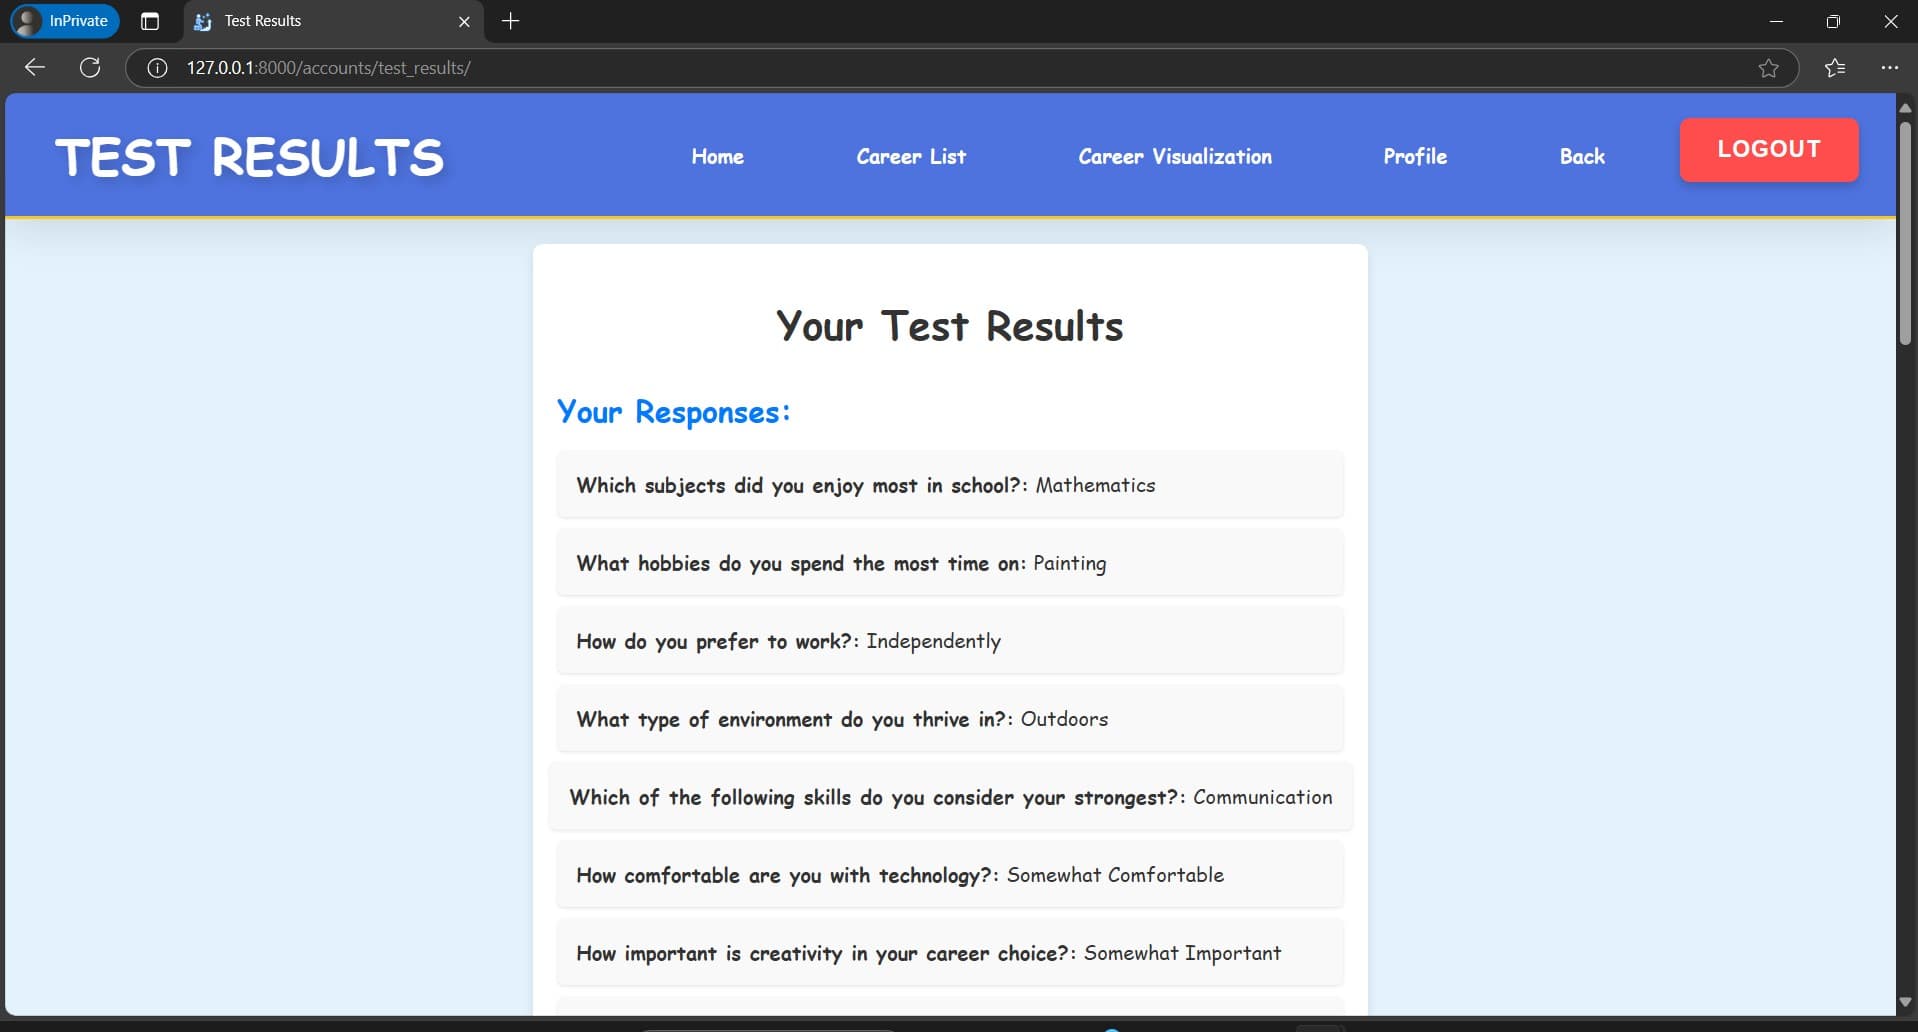Click the page scrollbar up arrow

point(1905,107)
